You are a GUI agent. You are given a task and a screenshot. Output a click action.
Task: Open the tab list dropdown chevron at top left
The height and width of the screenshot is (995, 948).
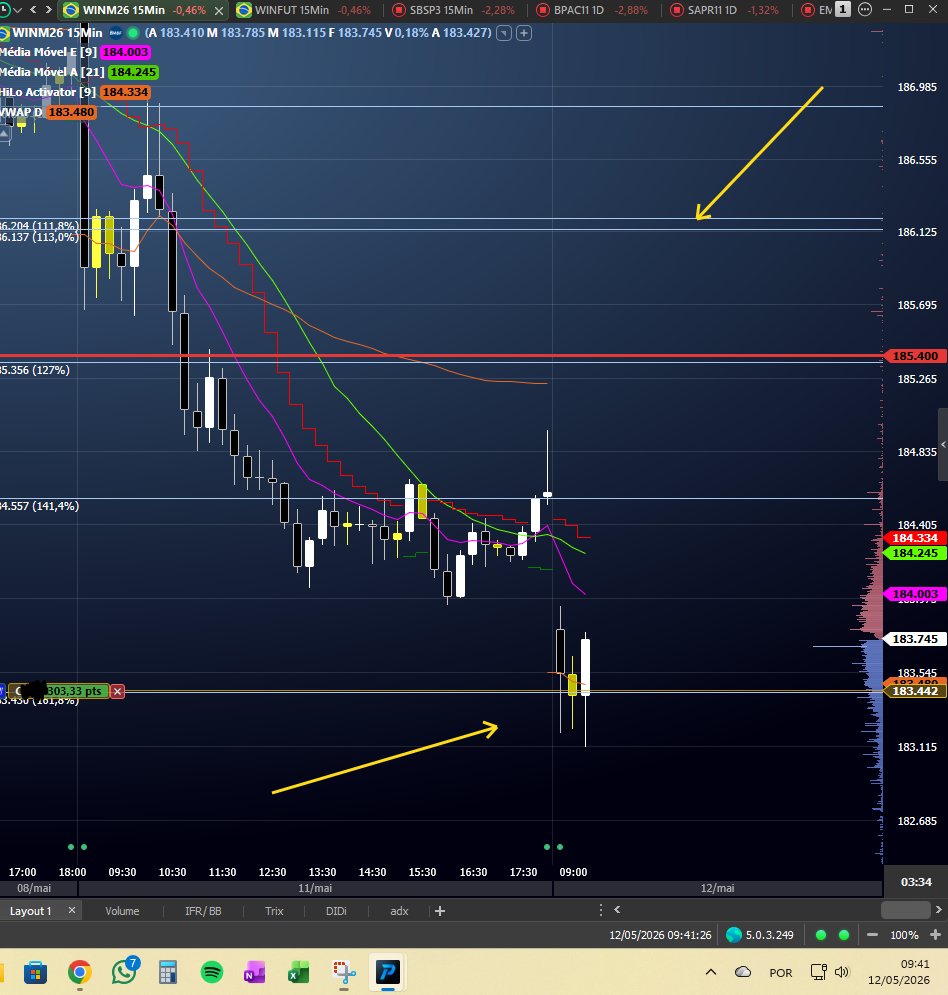17,10
